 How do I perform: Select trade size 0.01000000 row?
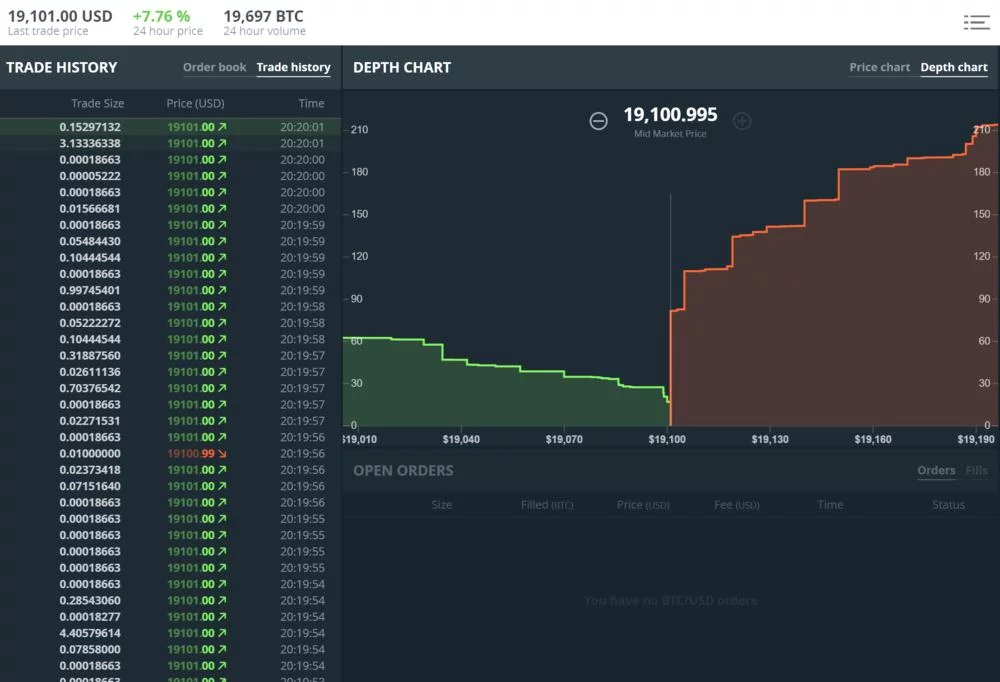tap(170, 454)
